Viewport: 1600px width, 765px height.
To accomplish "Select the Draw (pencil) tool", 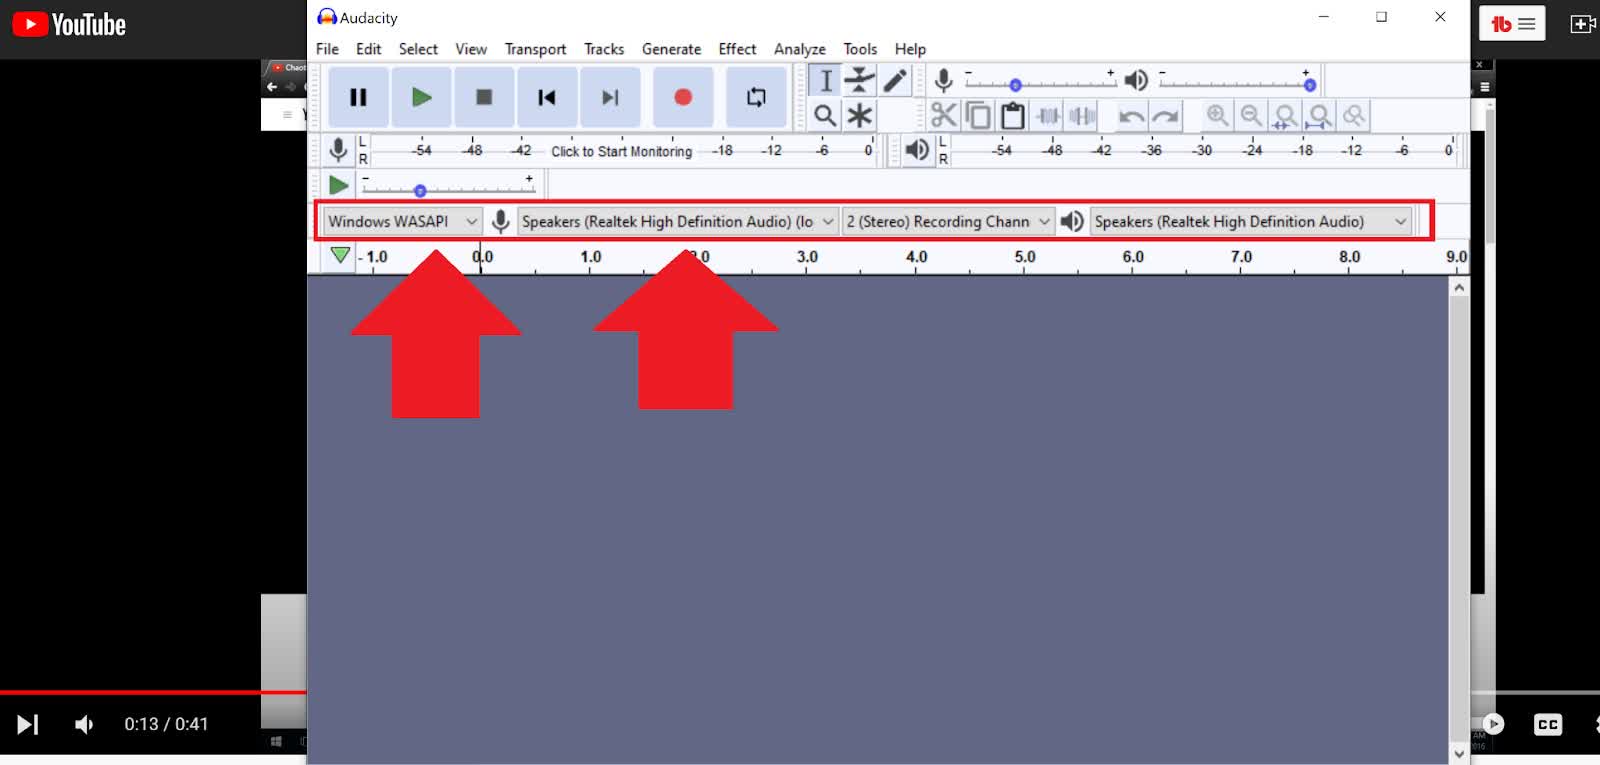I will tap(894, 81).
